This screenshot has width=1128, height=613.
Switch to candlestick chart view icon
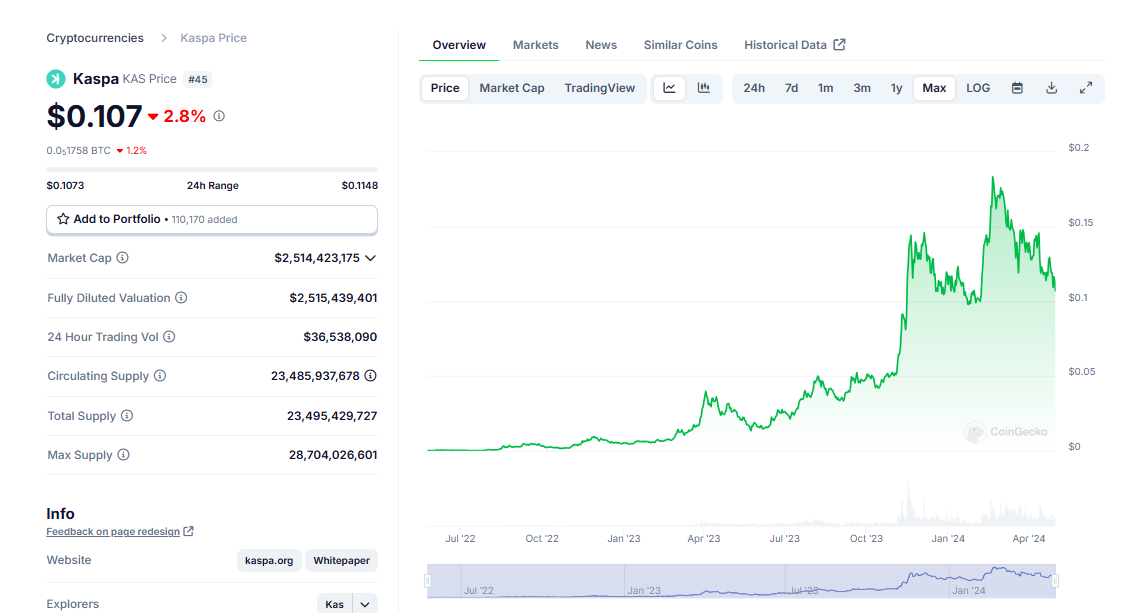(704, 88)
